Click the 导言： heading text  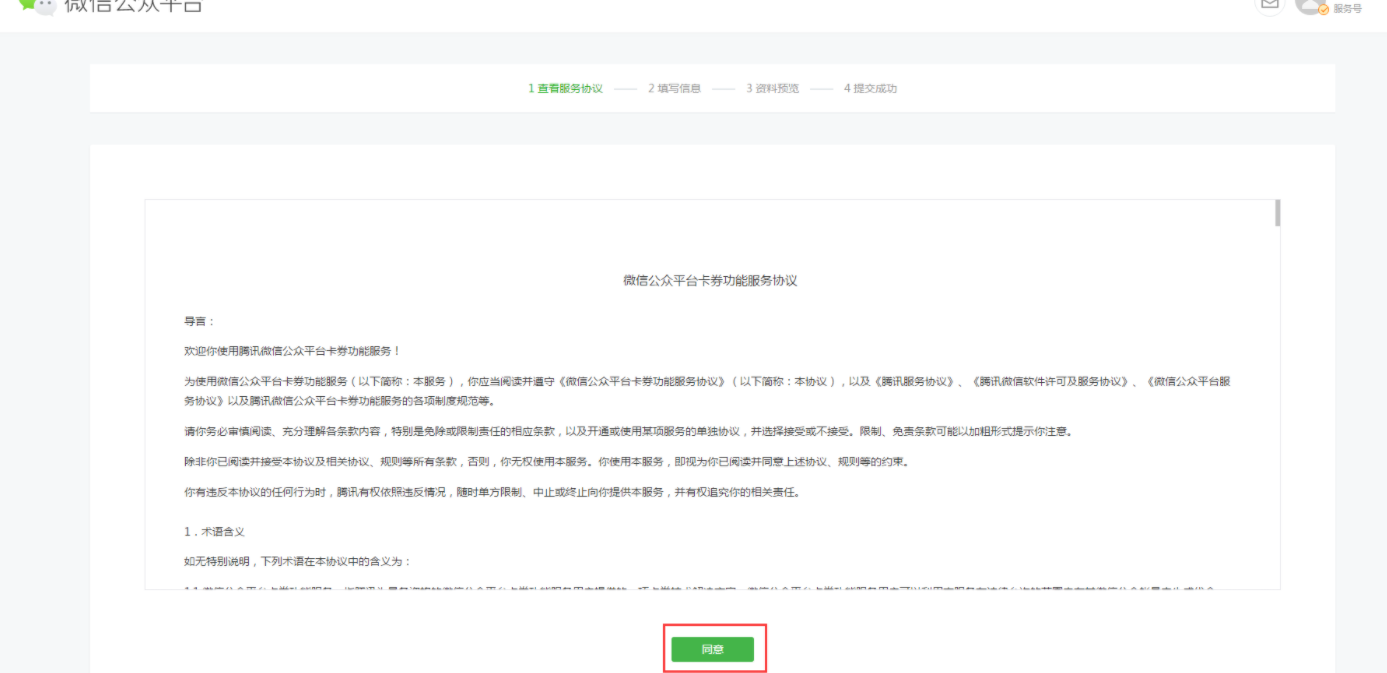pyautogui.click(x=199, y=322)
